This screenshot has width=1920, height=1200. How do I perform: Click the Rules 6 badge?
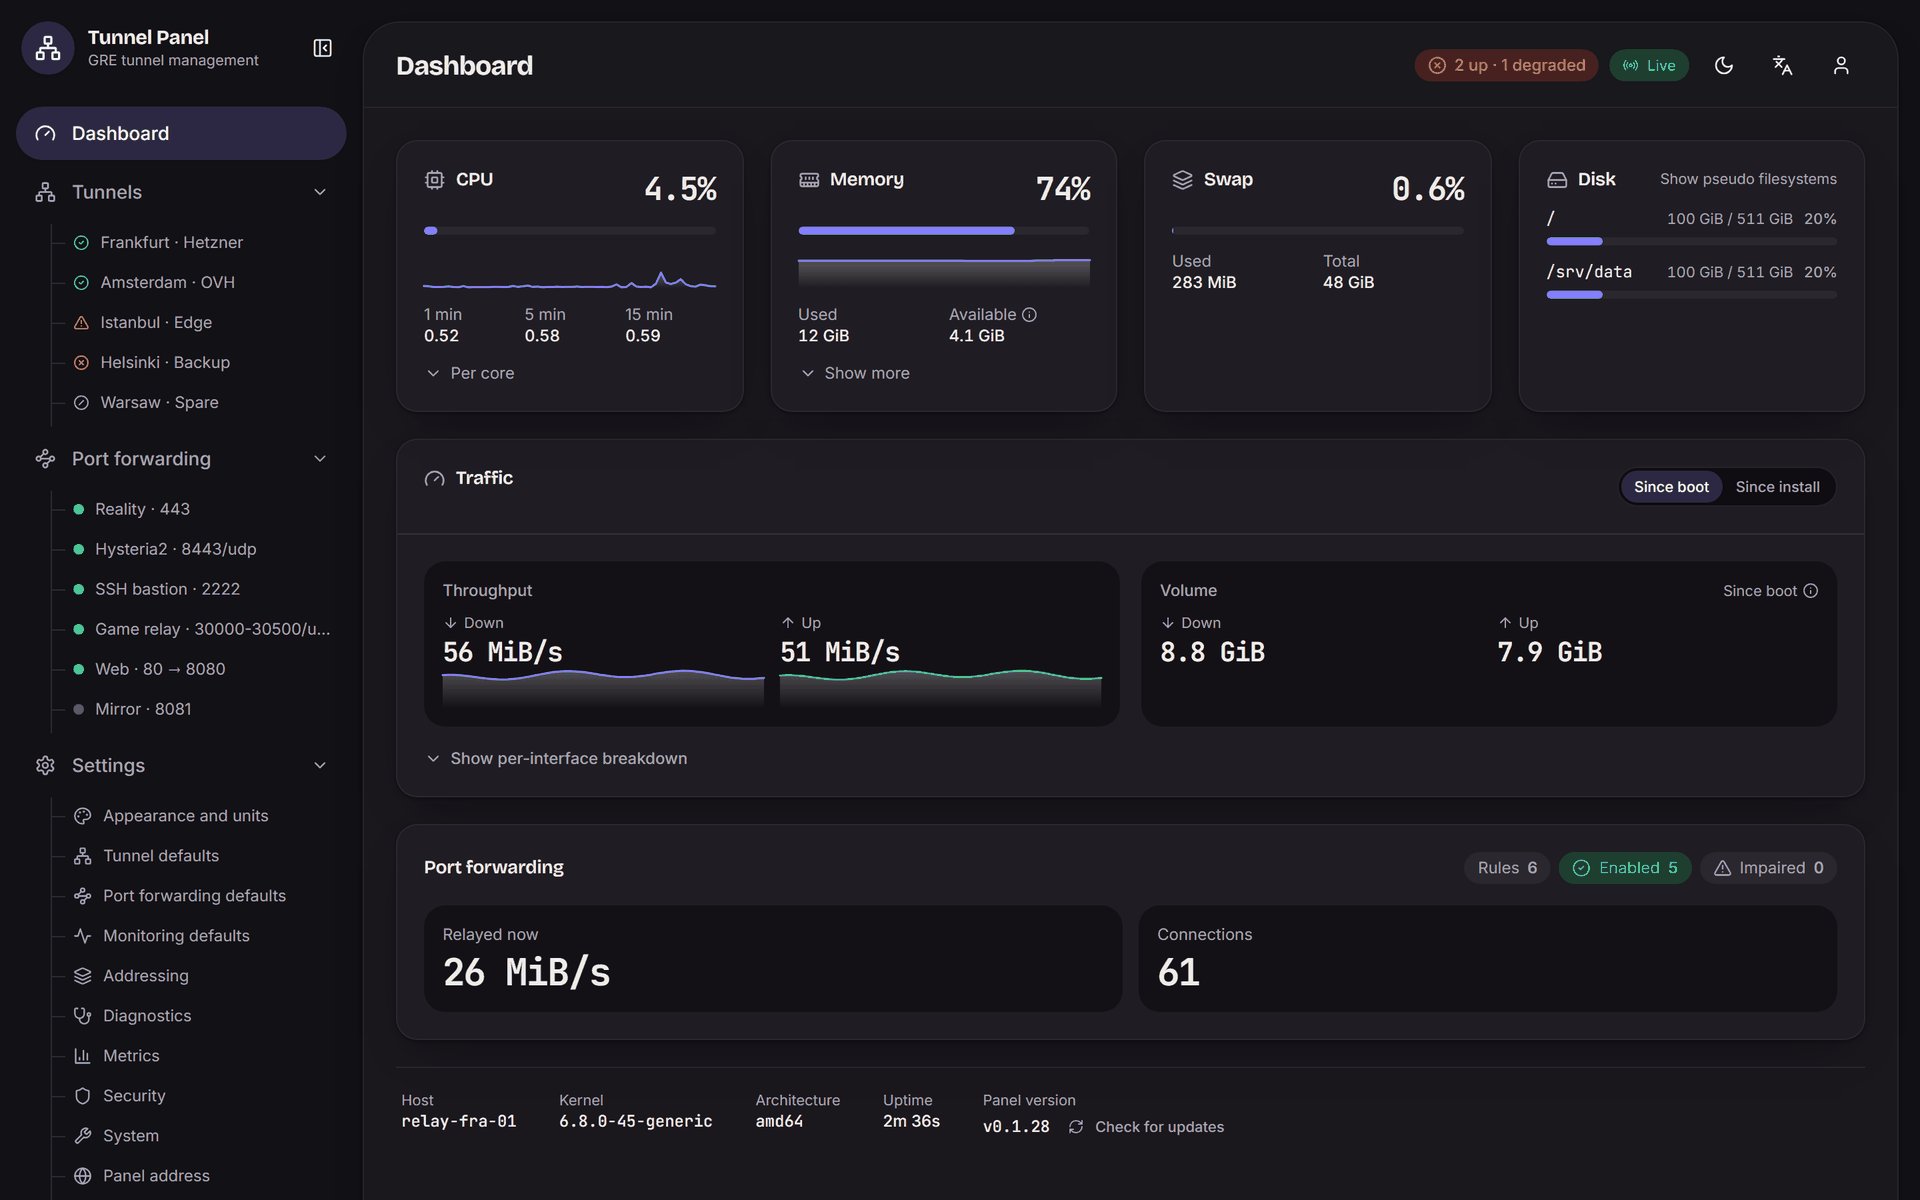[x=1507, y=868]
